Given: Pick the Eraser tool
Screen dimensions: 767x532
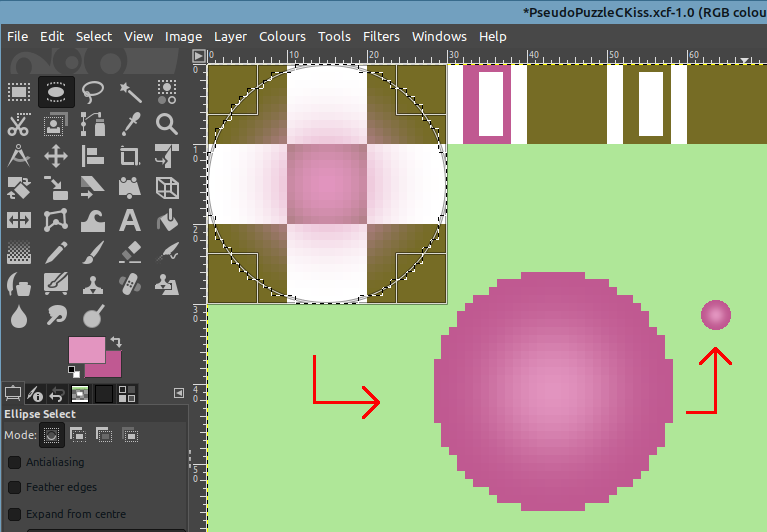Looking at the screenshot, I should click(130, 251).
